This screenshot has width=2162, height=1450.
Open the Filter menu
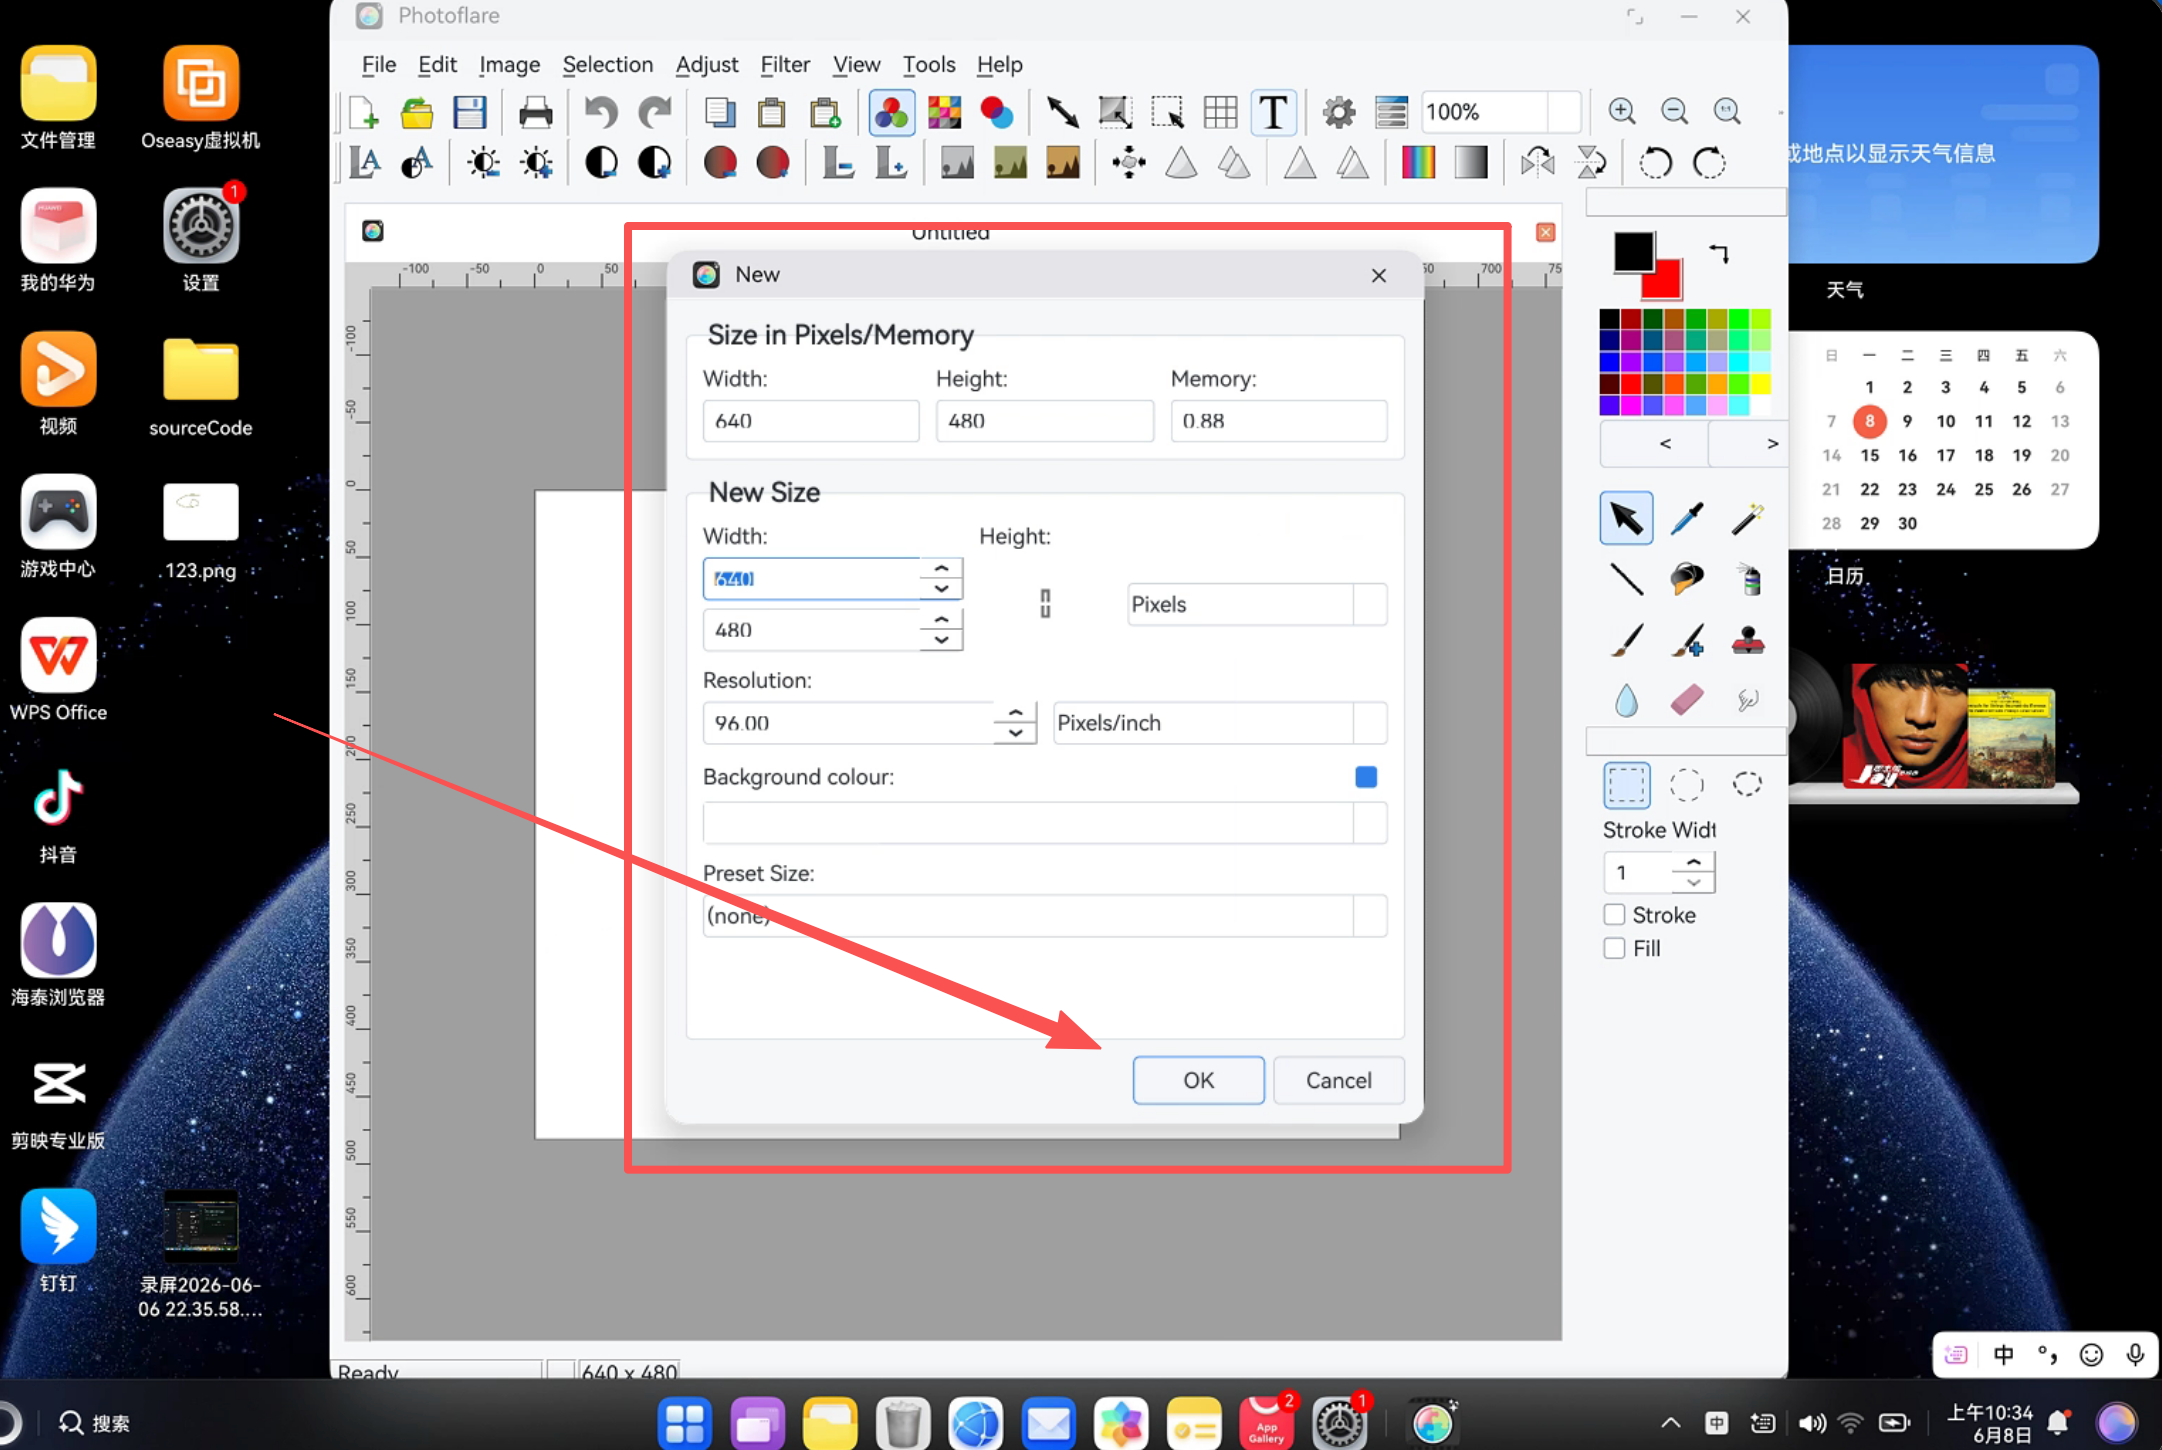[x=785, y=64]
